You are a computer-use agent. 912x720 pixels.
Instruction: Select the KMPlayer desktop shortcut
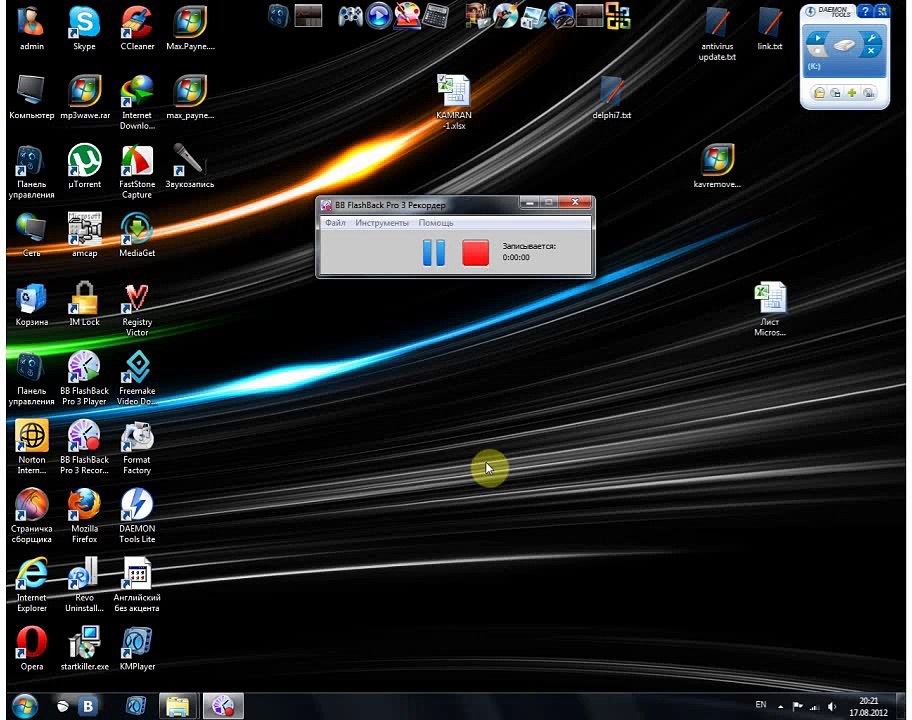click(137, 648)
